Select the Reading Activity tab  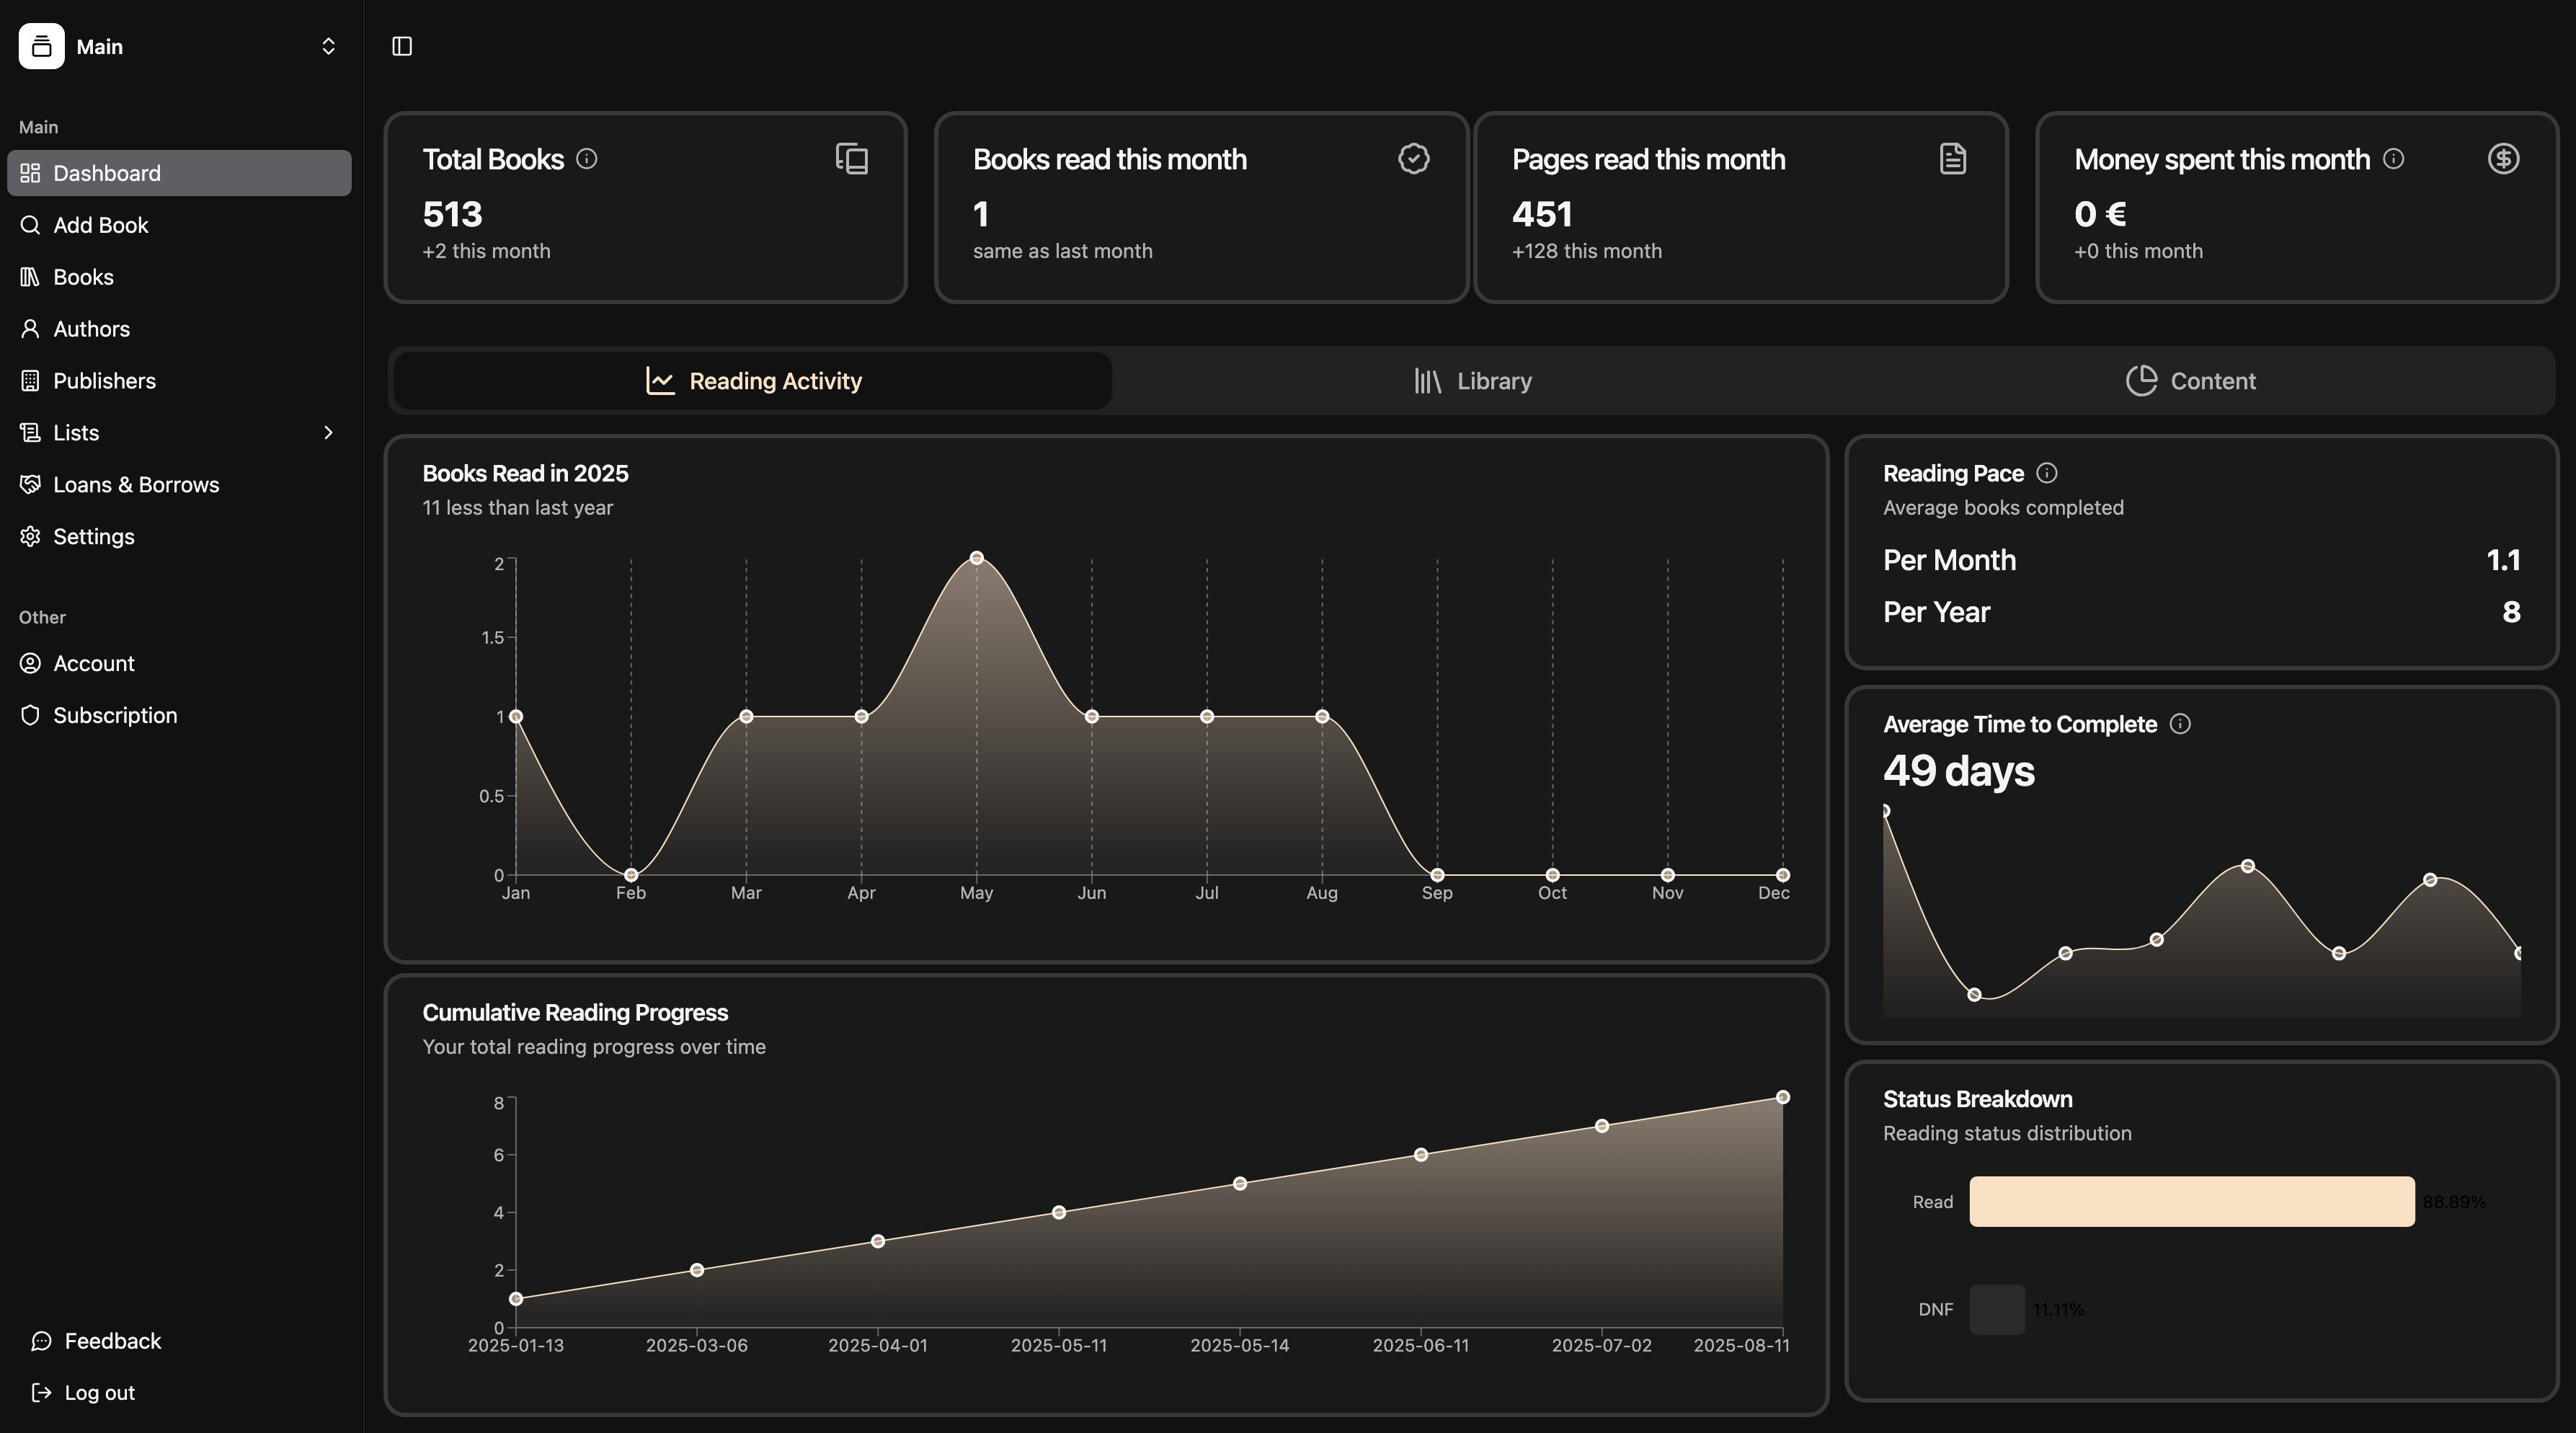click(x=753, y=381)
